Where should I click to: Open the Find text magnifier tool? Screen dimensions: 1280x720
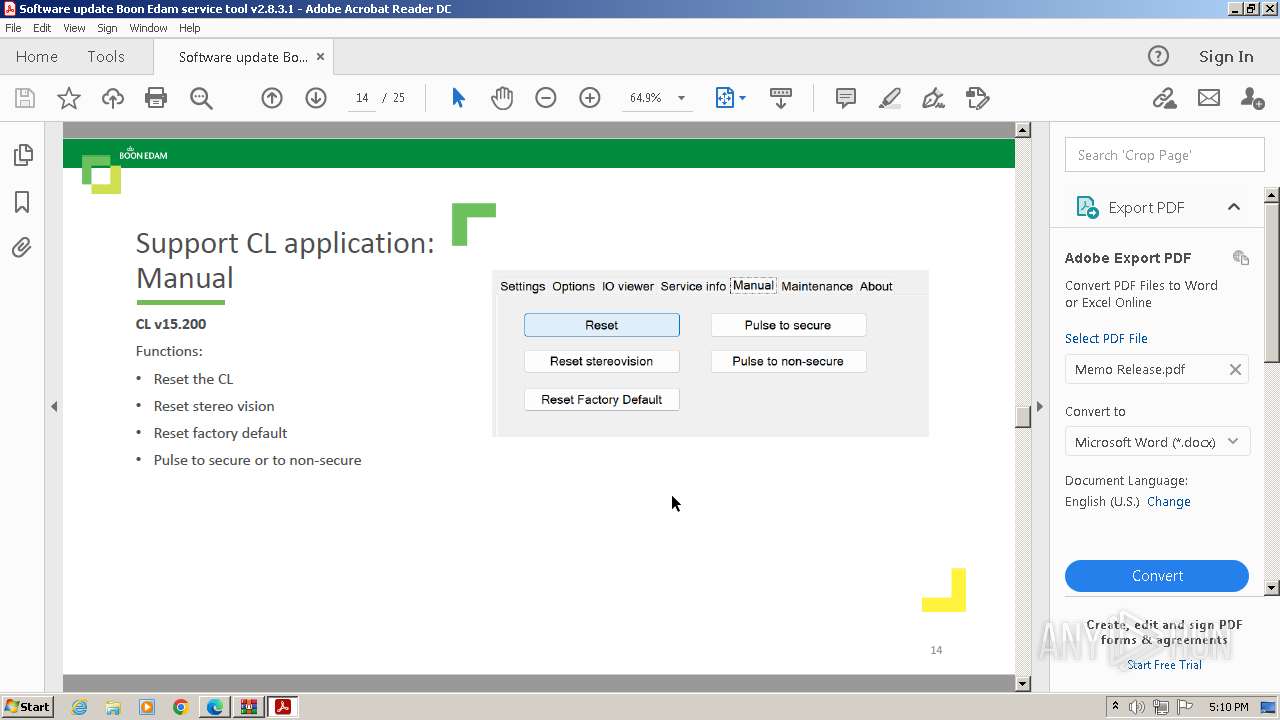click(201, 98)
